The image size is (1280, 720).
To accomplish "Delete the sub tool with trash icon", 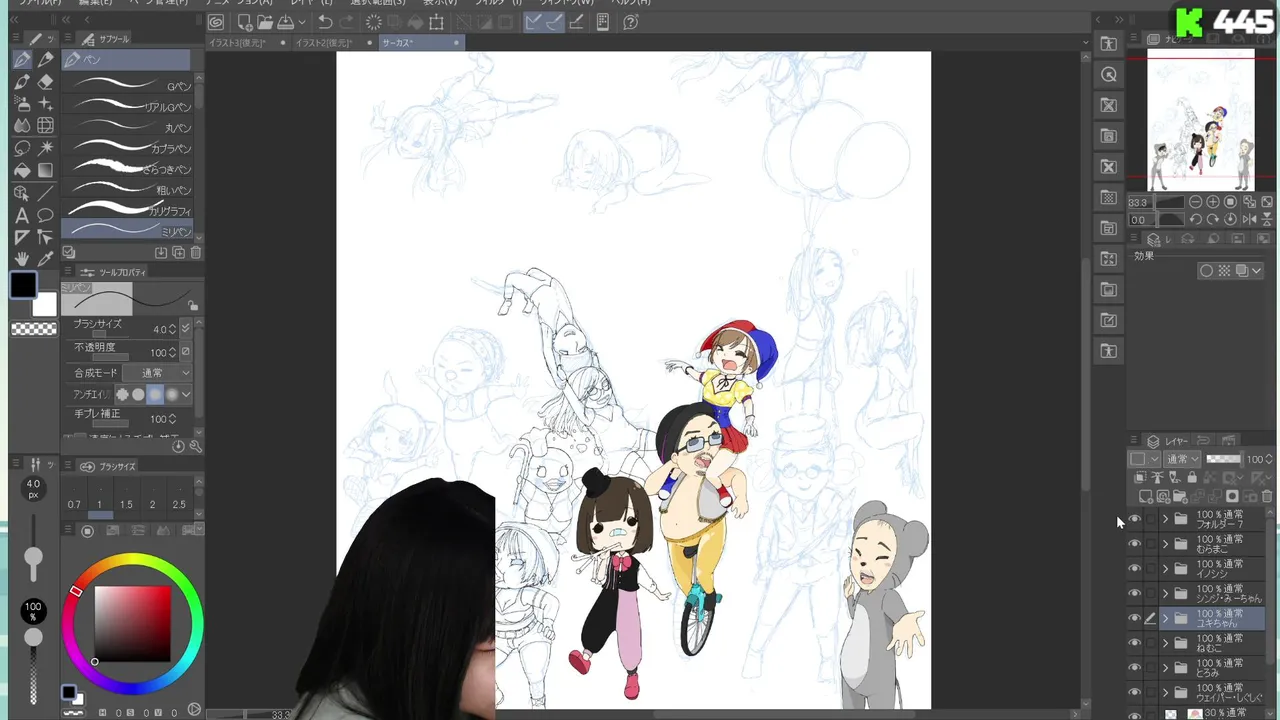I will (196, 253).
